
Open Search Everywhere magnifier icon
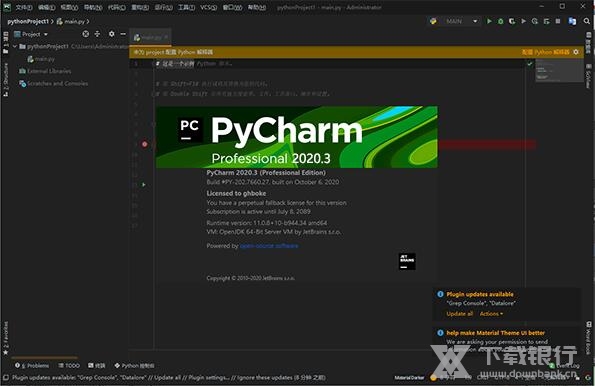coord(587,21)
